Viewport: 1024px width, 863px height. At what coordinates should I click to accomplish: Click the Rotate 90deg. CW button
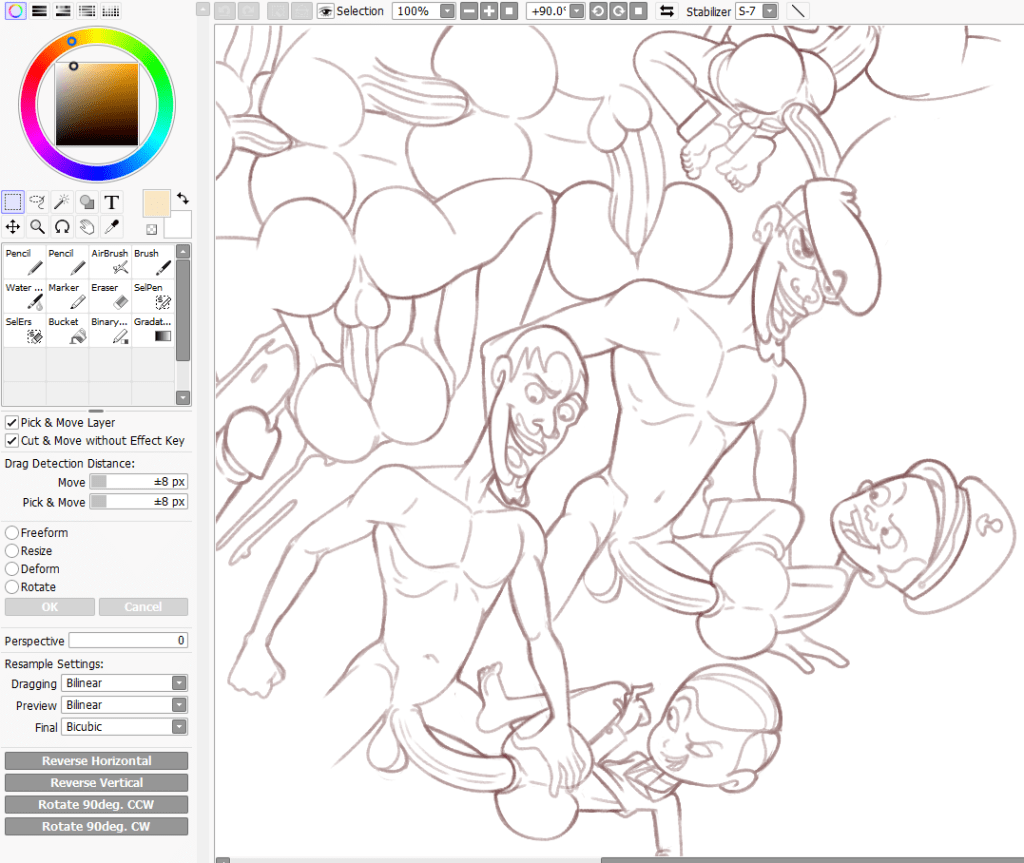pos(96,827)
